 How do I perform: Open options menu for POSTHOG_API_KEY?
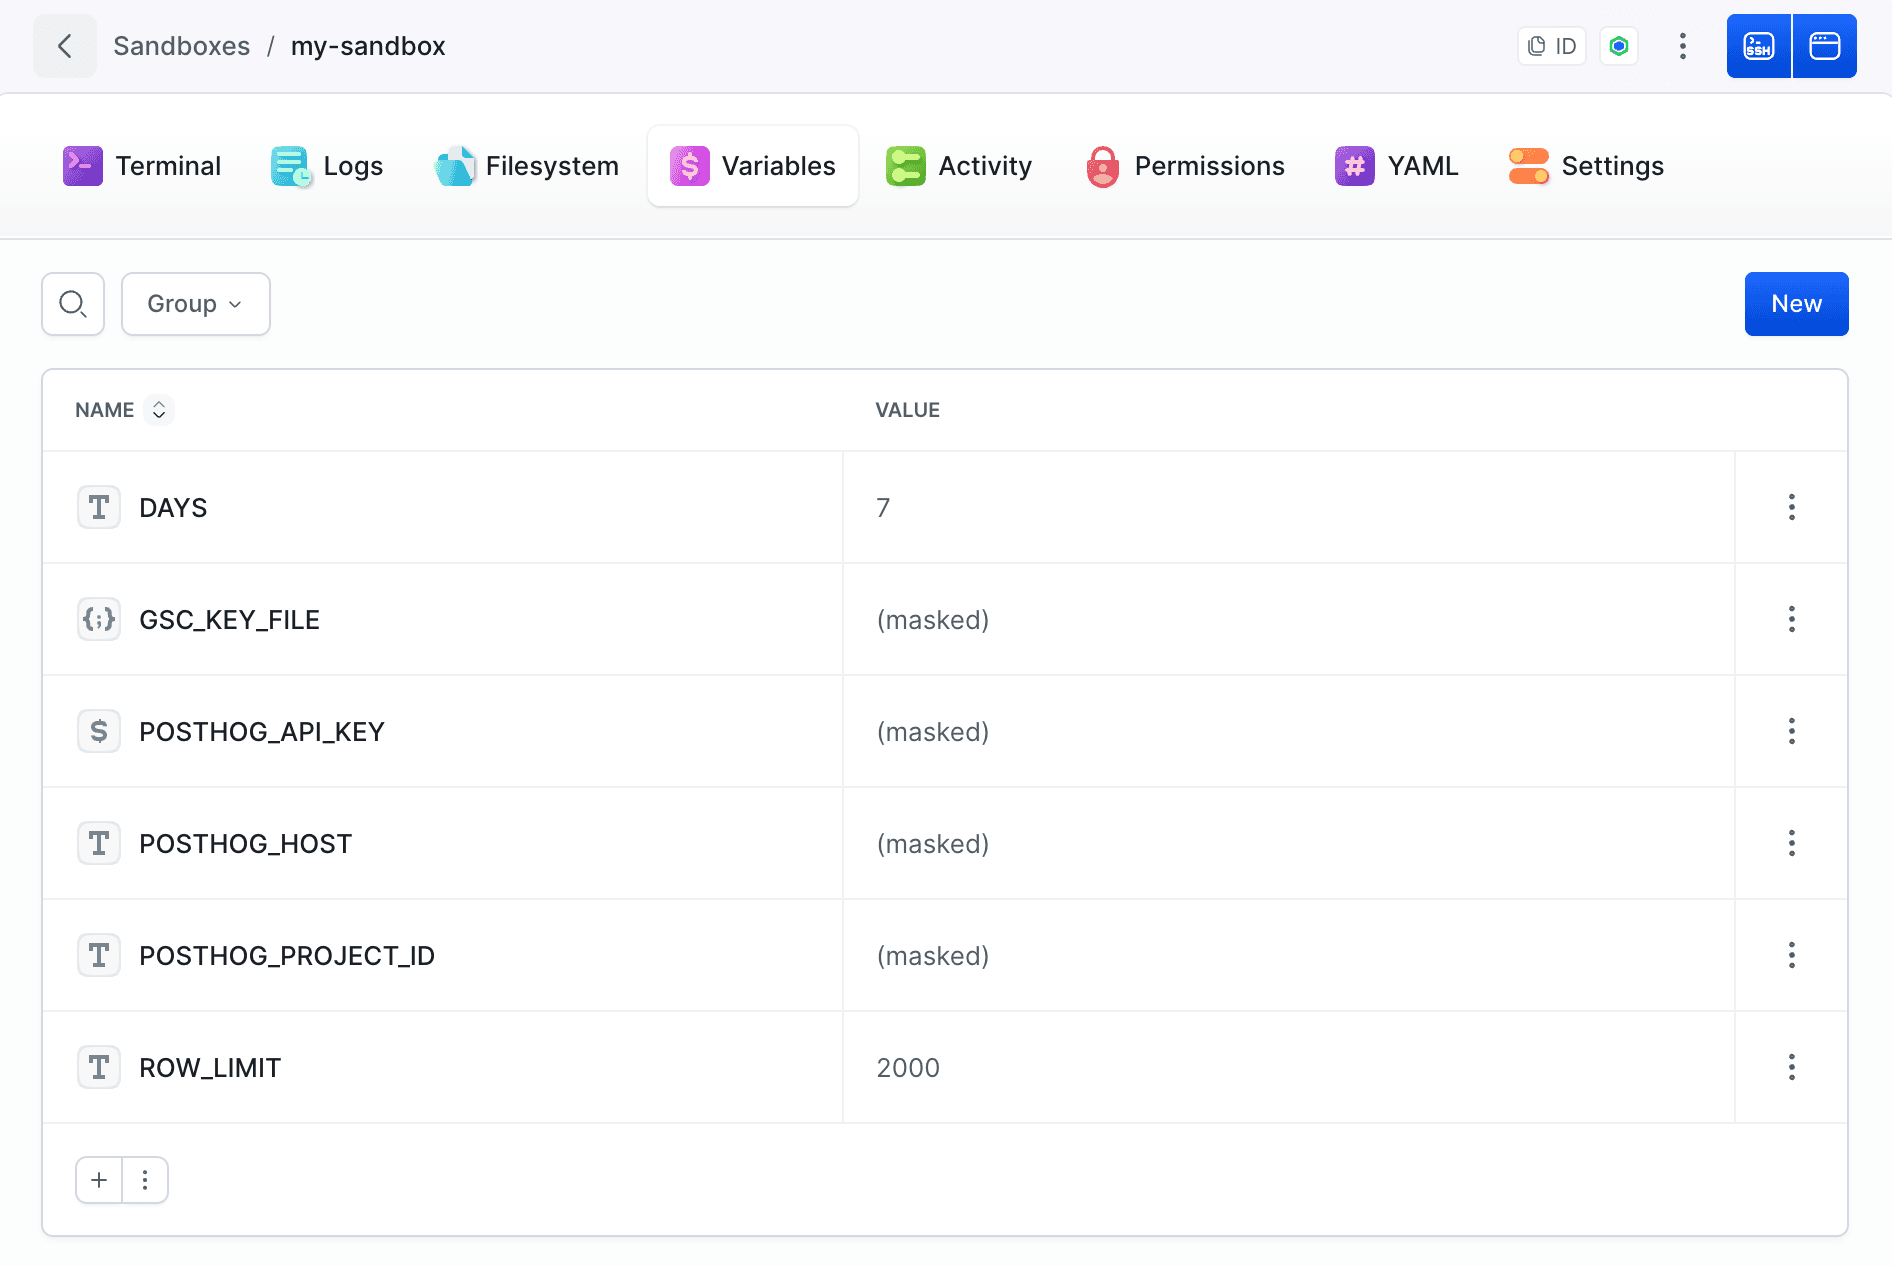point(1791,731)
